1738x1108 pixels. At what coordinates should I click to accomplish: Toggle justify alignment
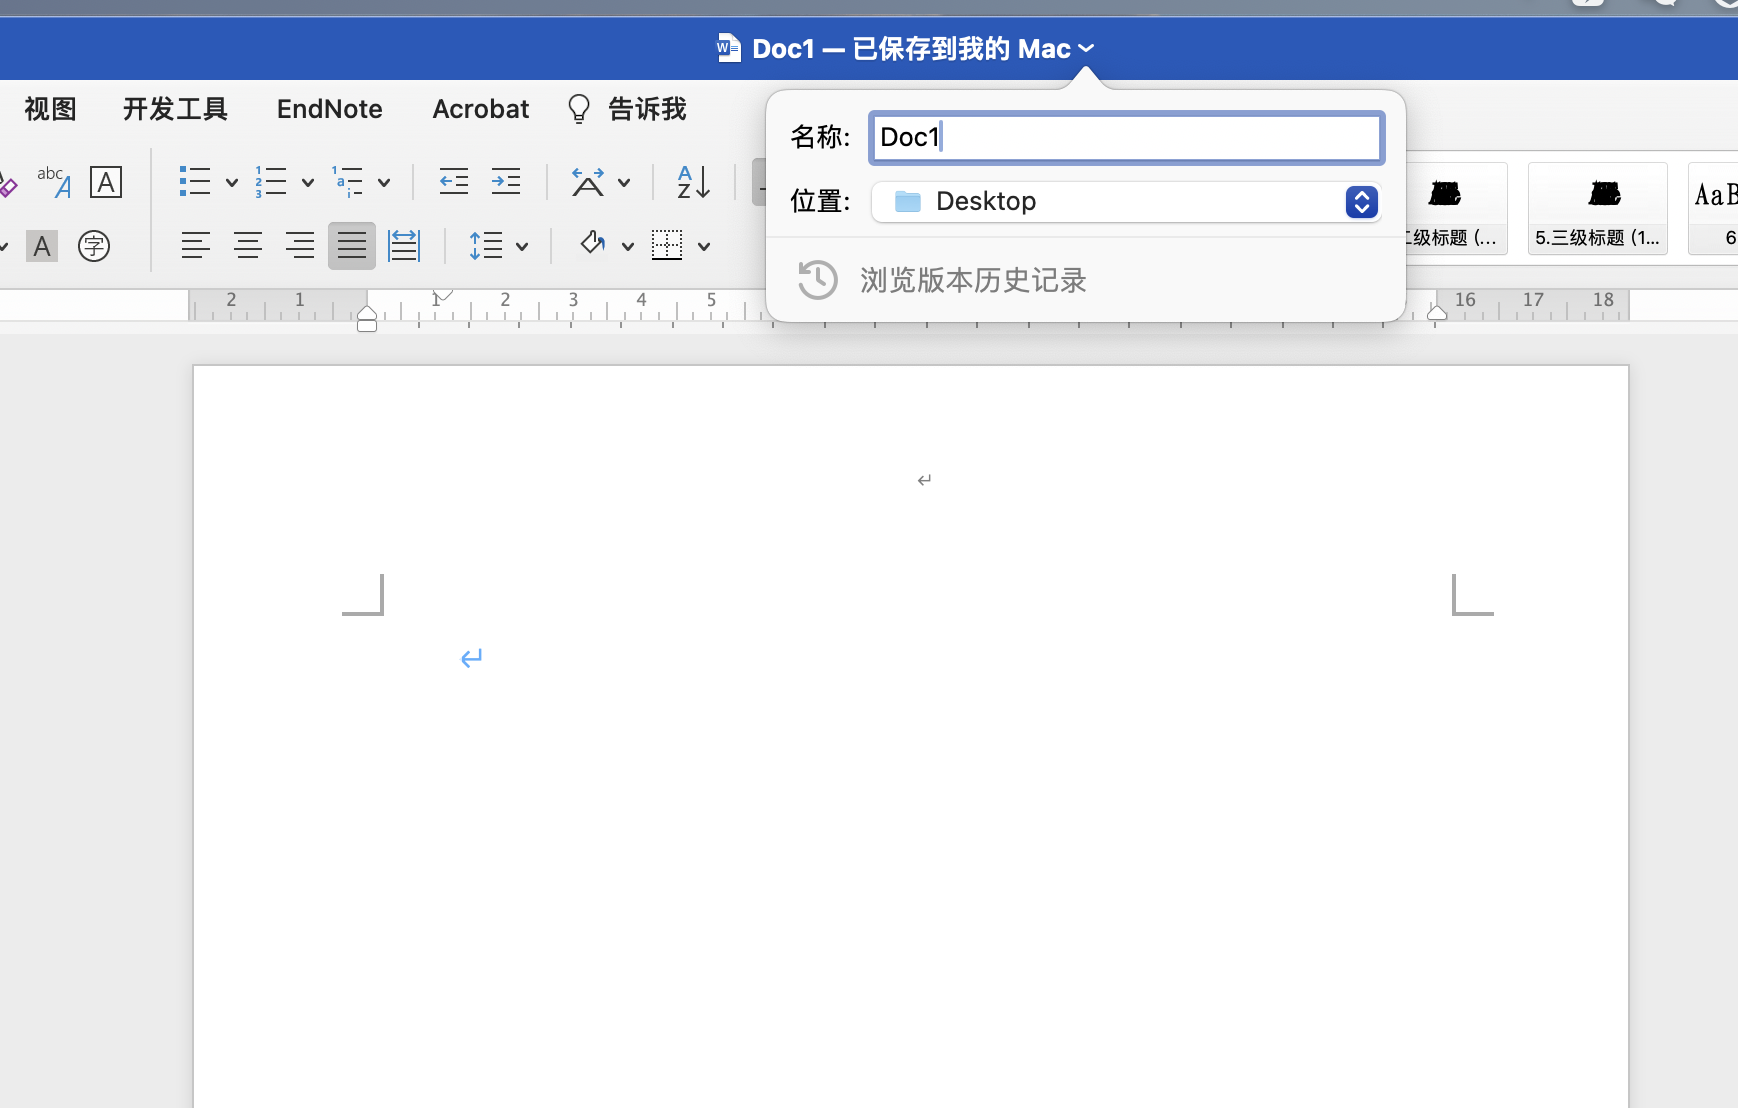coord(352,245)
